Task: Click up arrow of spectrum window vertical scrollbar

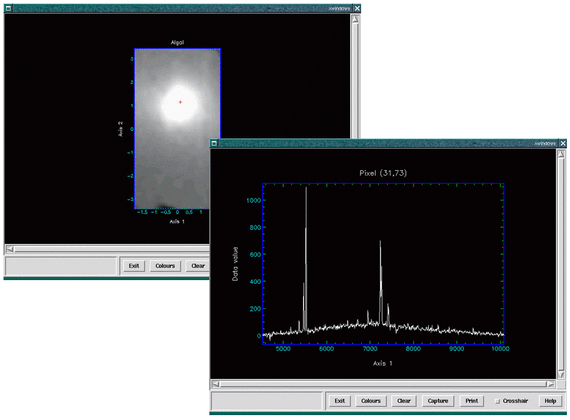Action: tap(561, 155)
